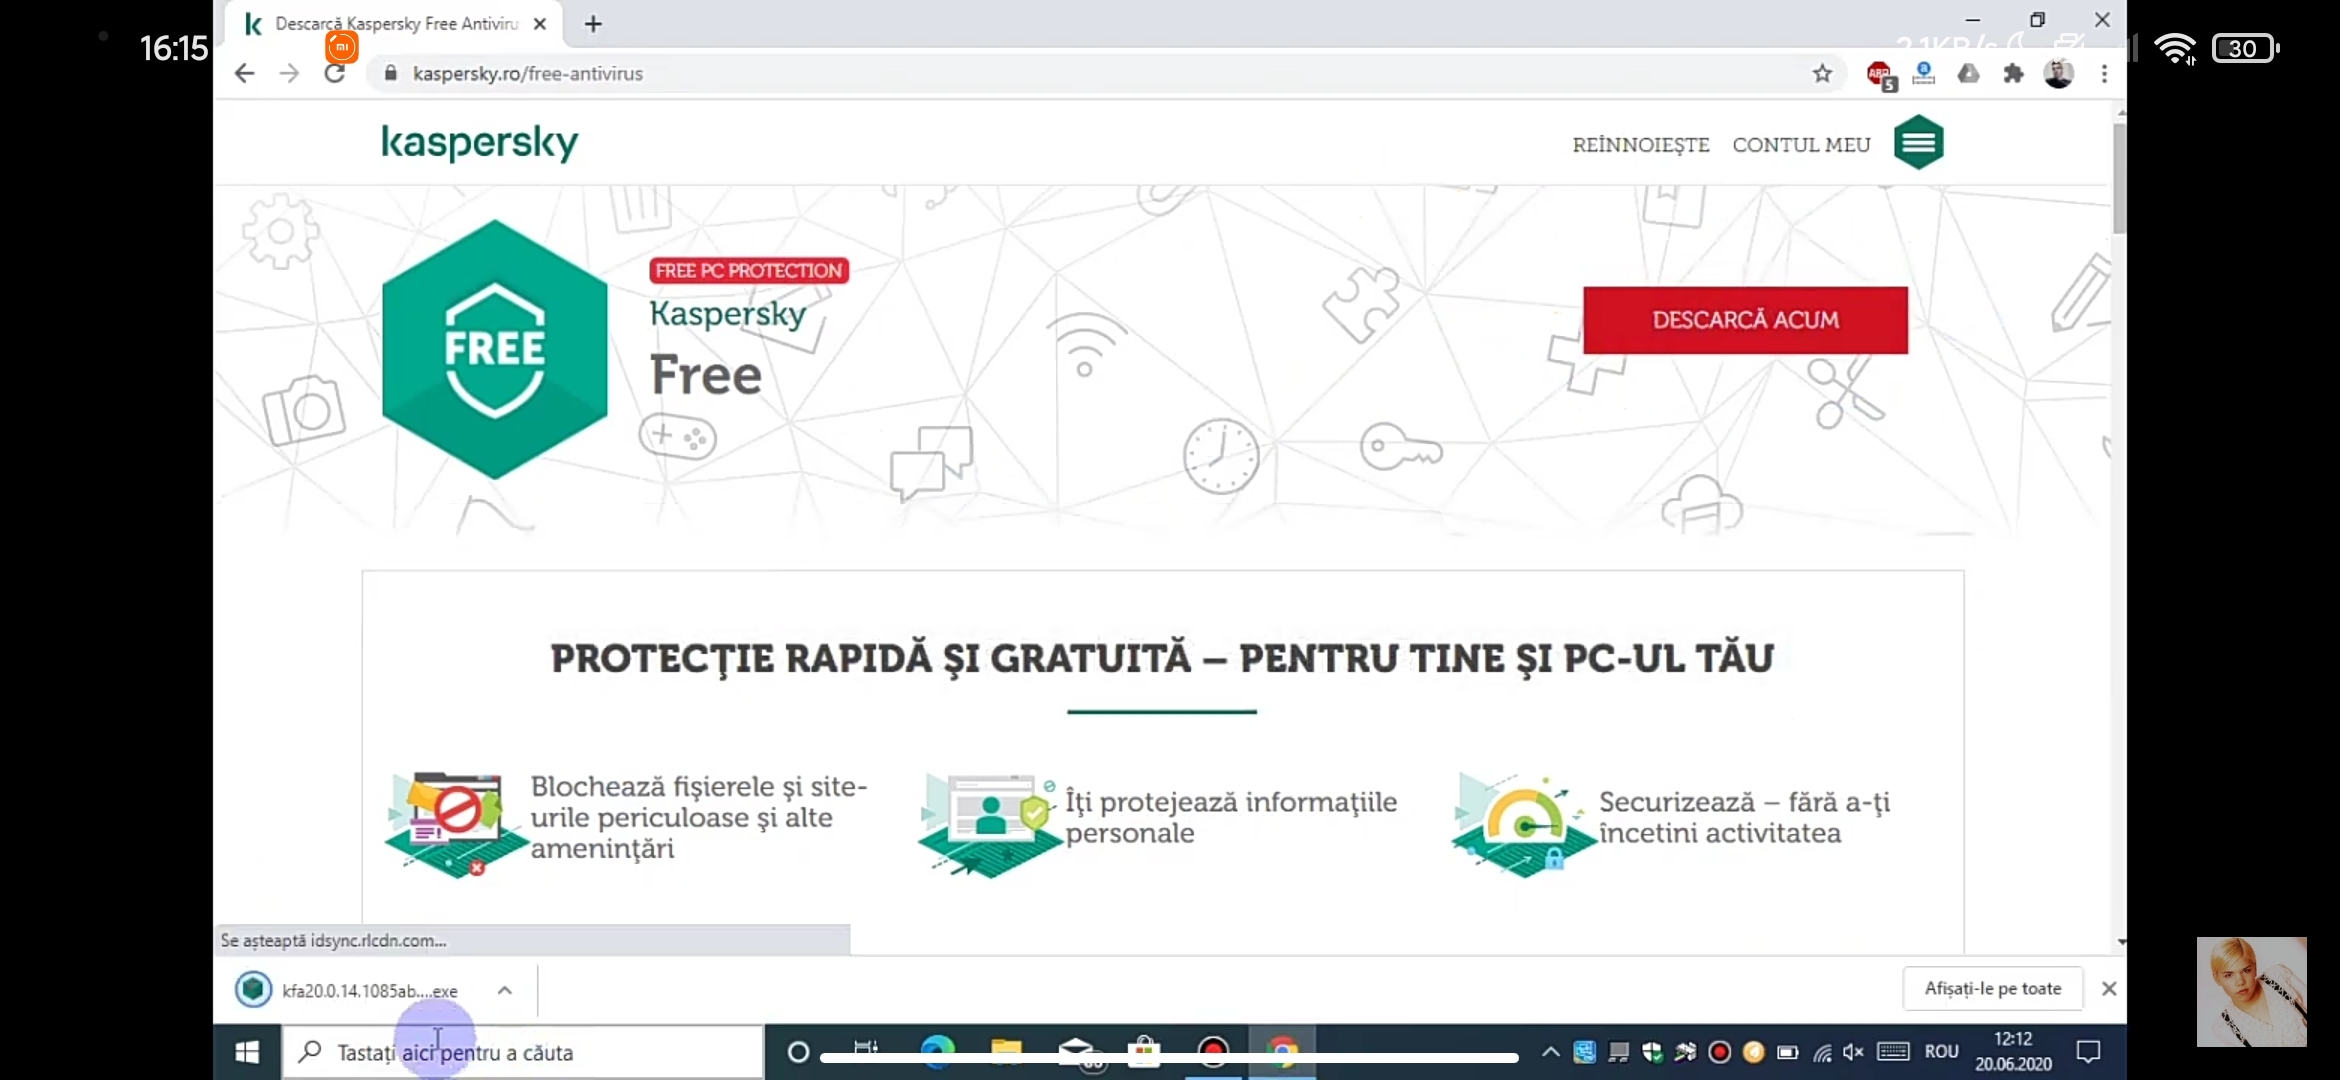Open Microsoft Store from taskbar
Viewport: 2340px width, 1080px height.
pyautogui.click(x=1144, y=1052)
